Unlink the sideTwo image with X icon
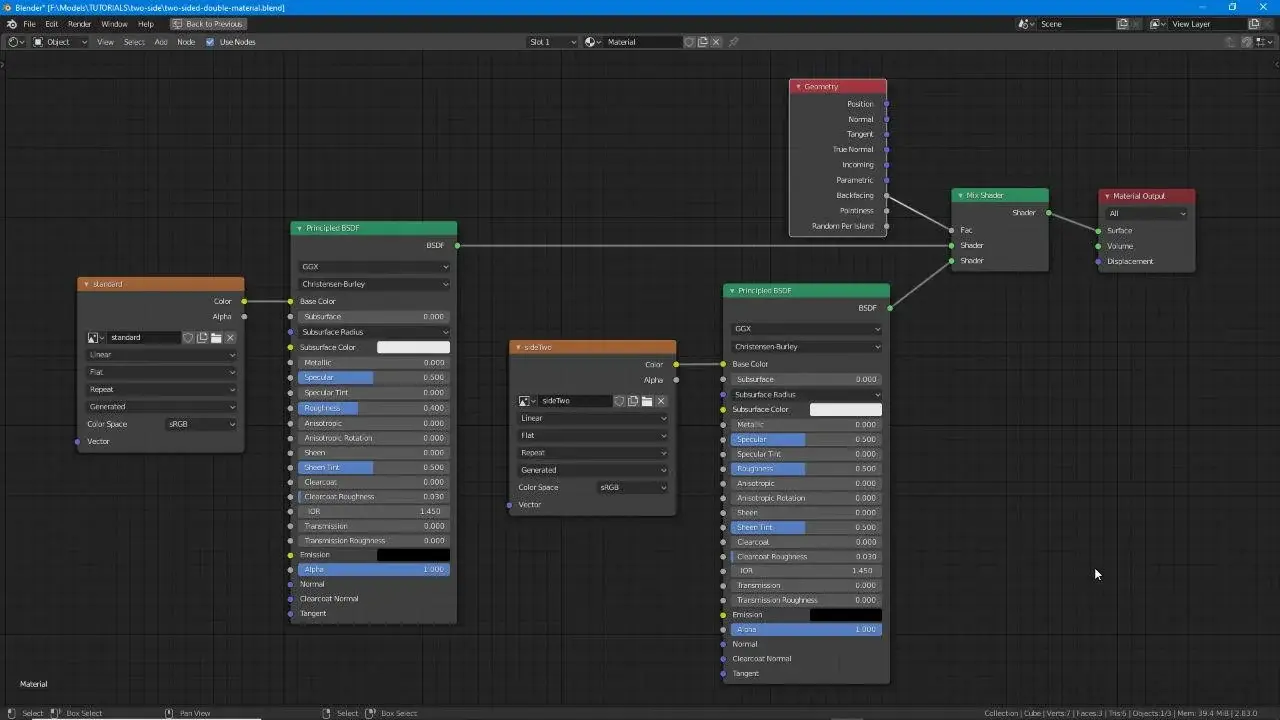Image resolution: width=1280 pixels, height=720 pixels. pyautogui.click(x=661, y=401)
